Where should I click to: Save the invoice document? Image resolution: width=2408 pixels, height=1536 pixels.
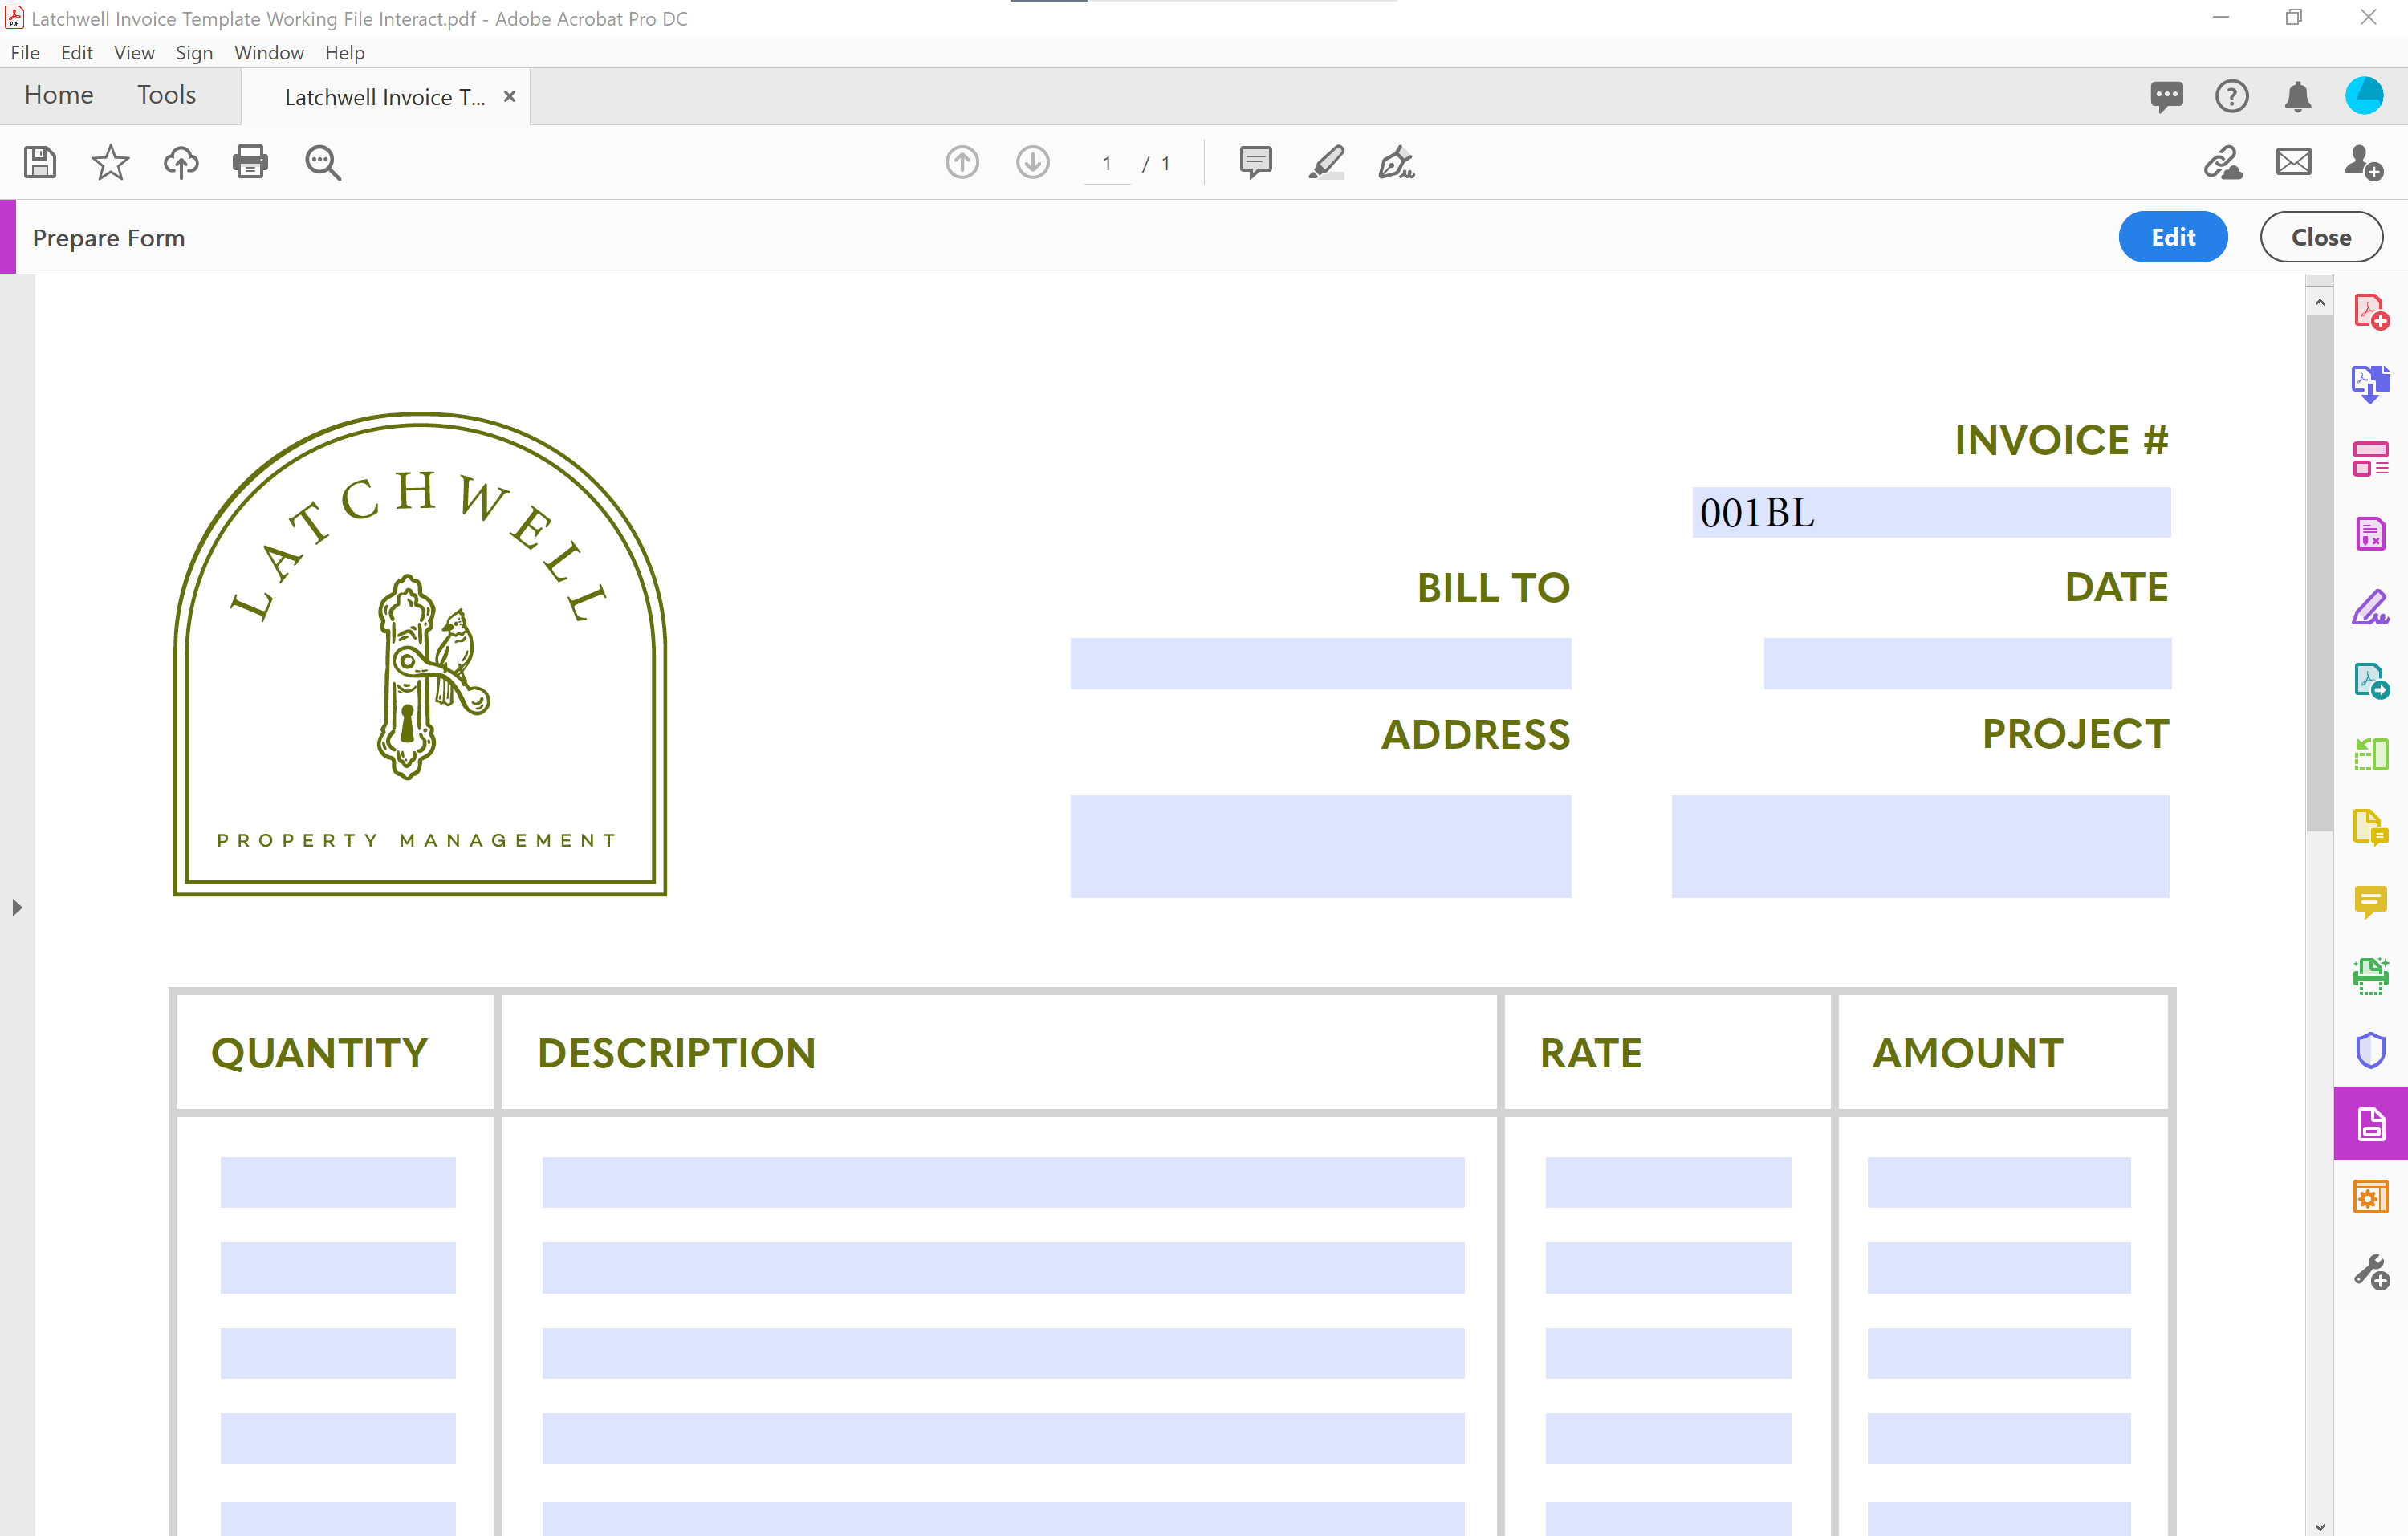[40, 162]
